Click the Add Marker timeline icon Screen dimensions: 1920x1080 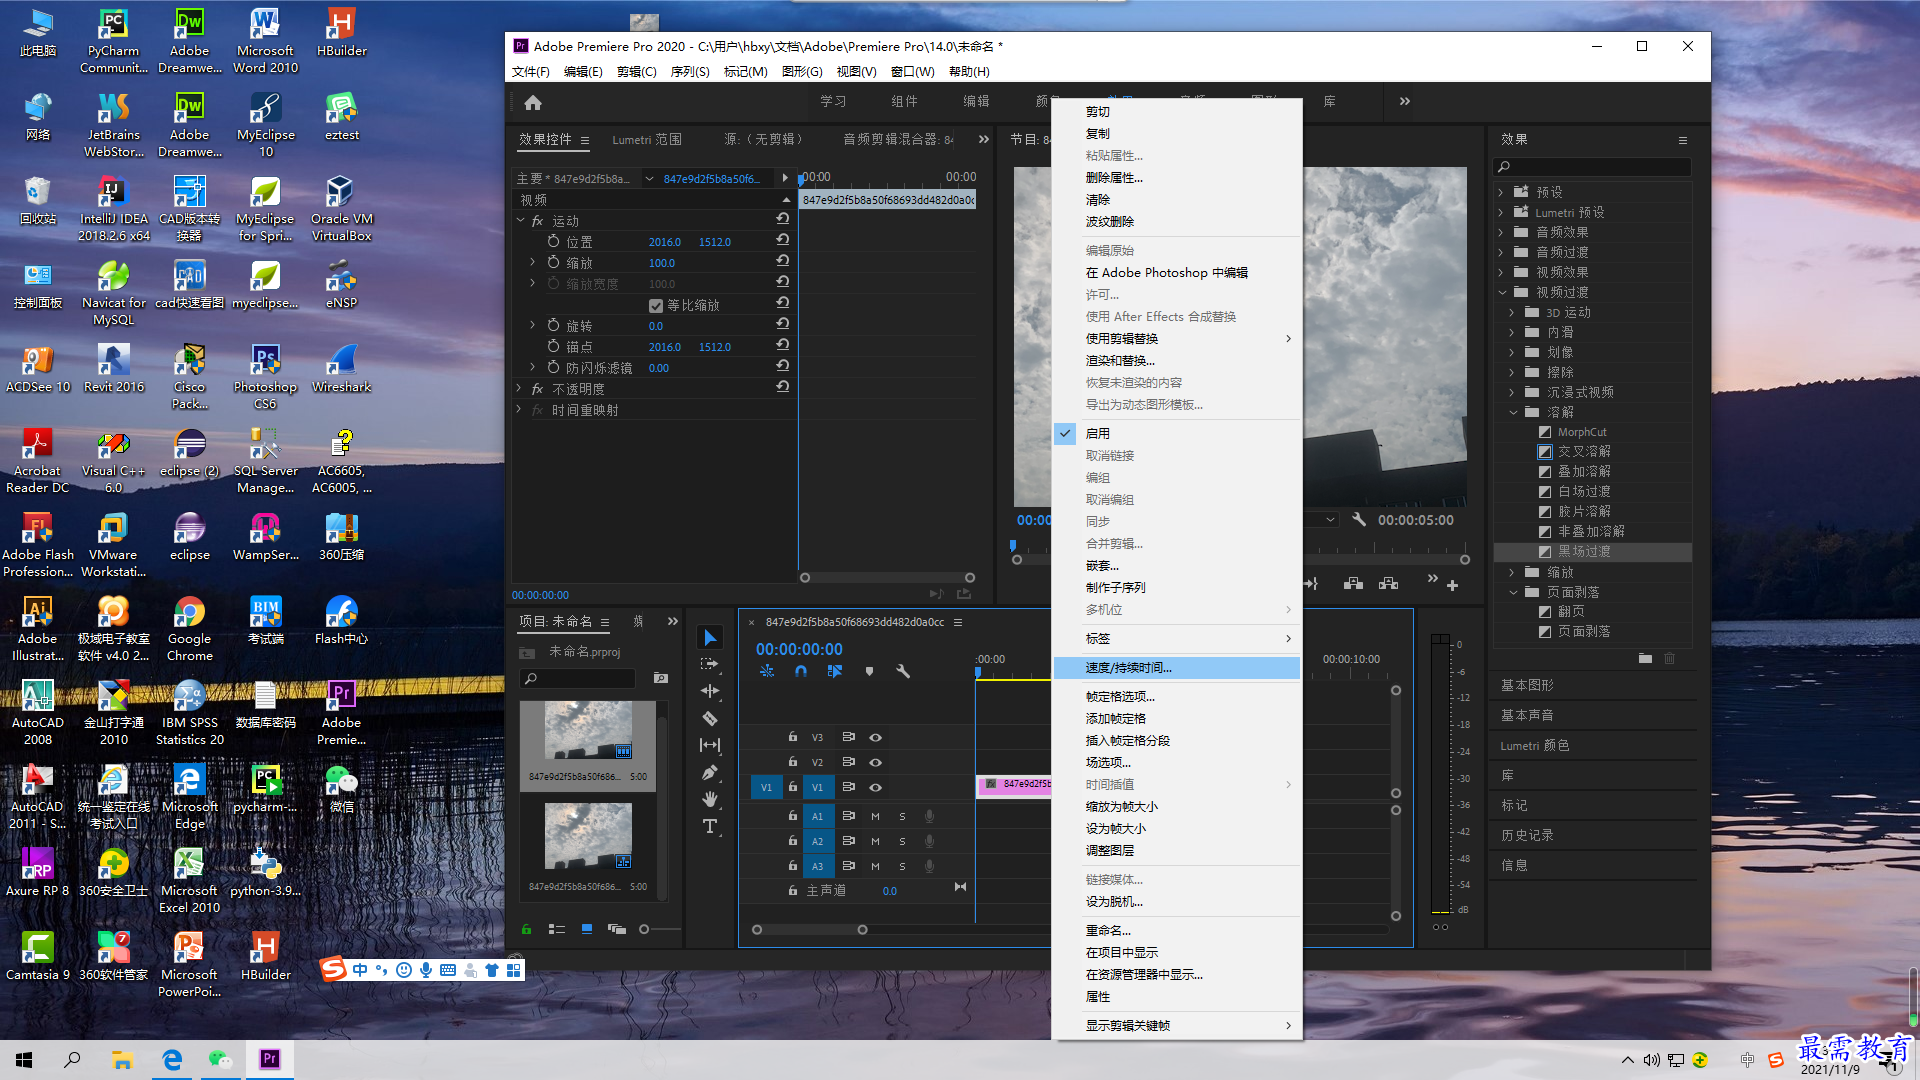[x=869, y=672]
